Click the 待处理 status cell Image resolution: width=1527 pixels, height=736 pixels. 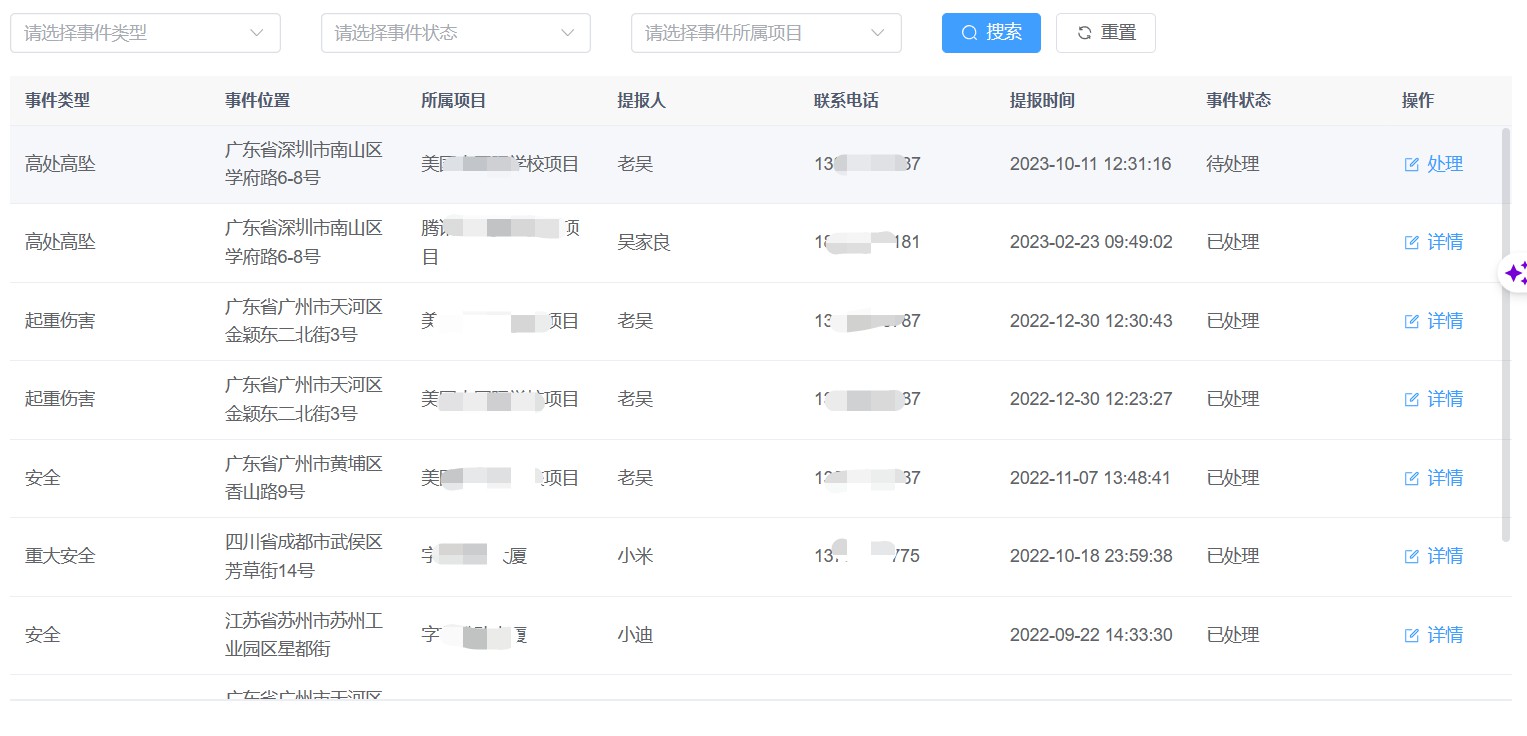[1232, 164]
